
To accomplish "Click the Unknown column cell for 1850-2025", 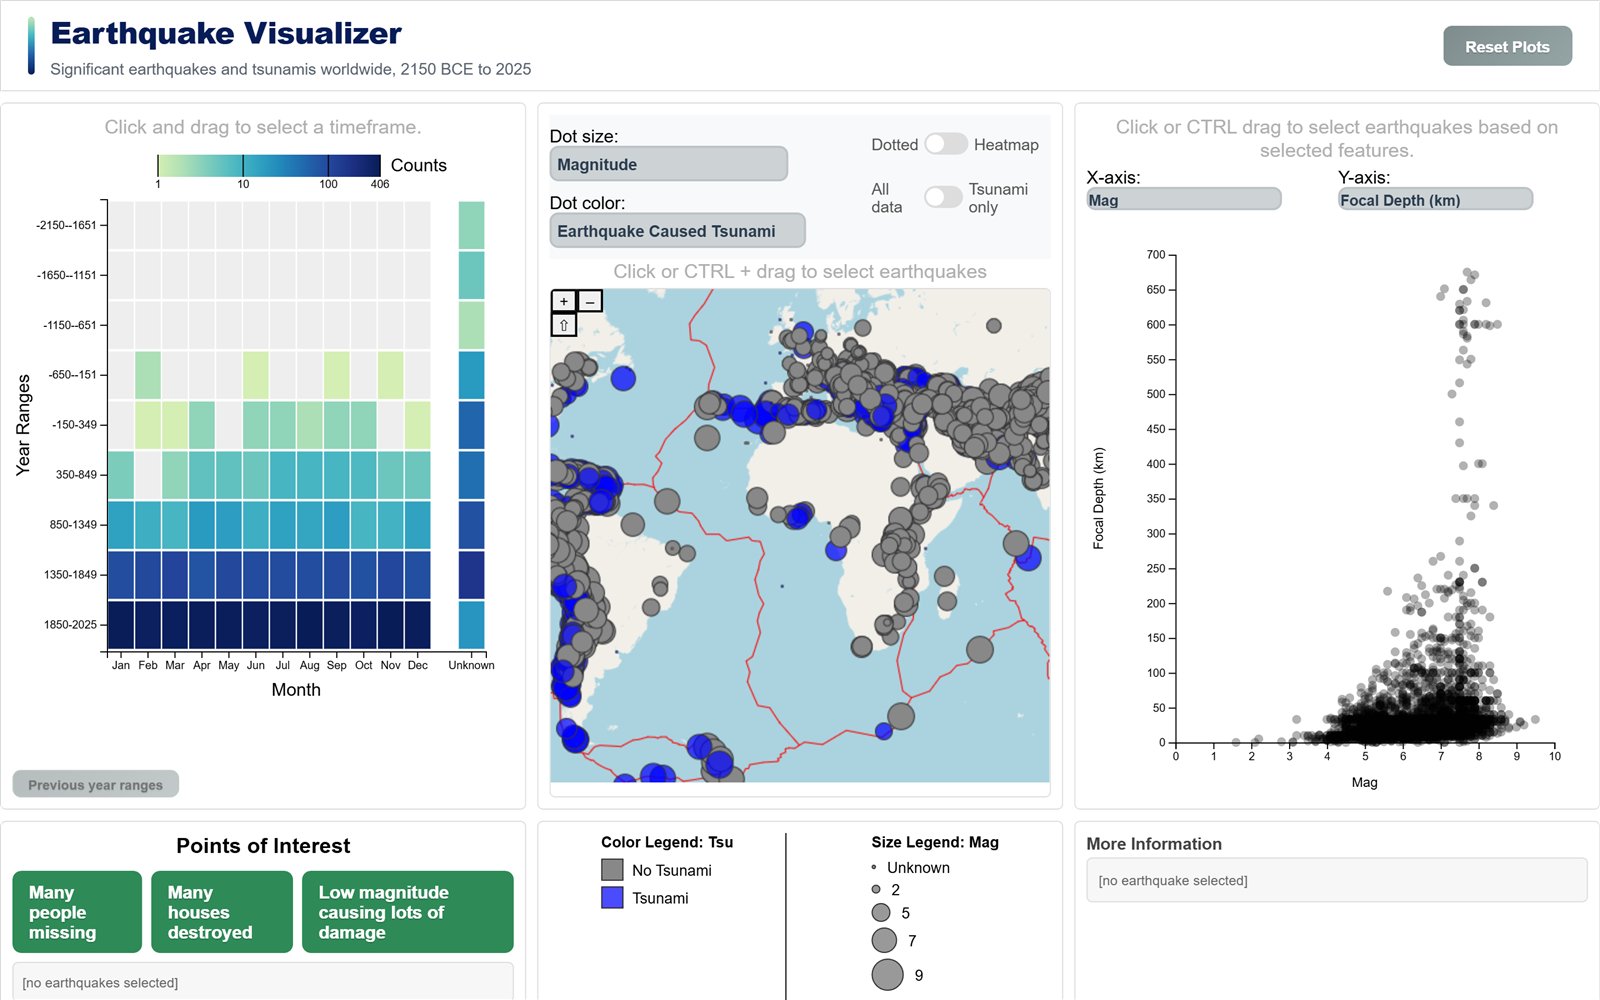I will tap(471, 625).
